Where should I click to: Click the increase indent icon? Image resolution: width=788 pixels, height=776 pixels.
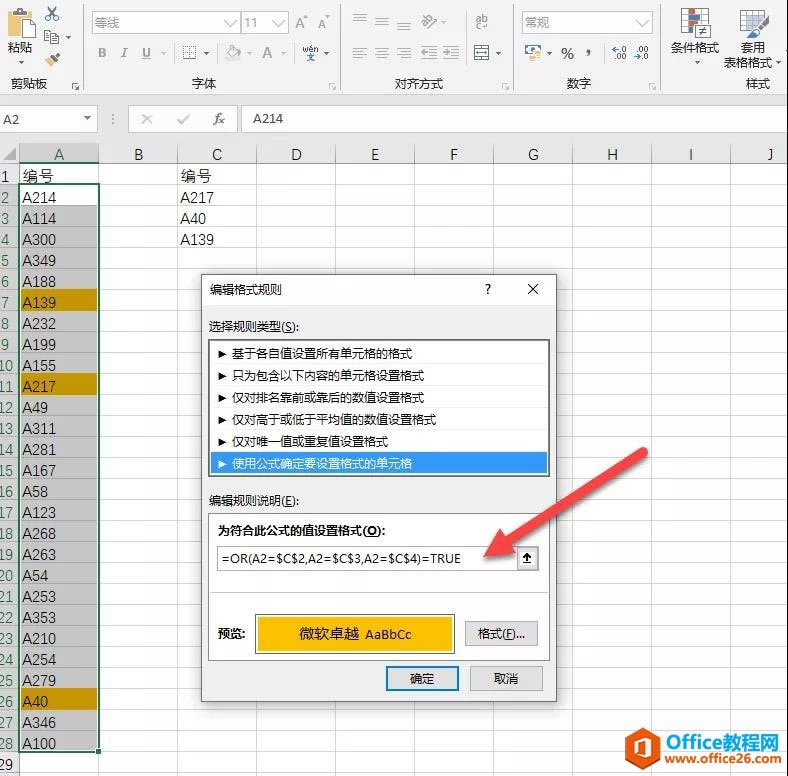451,53
